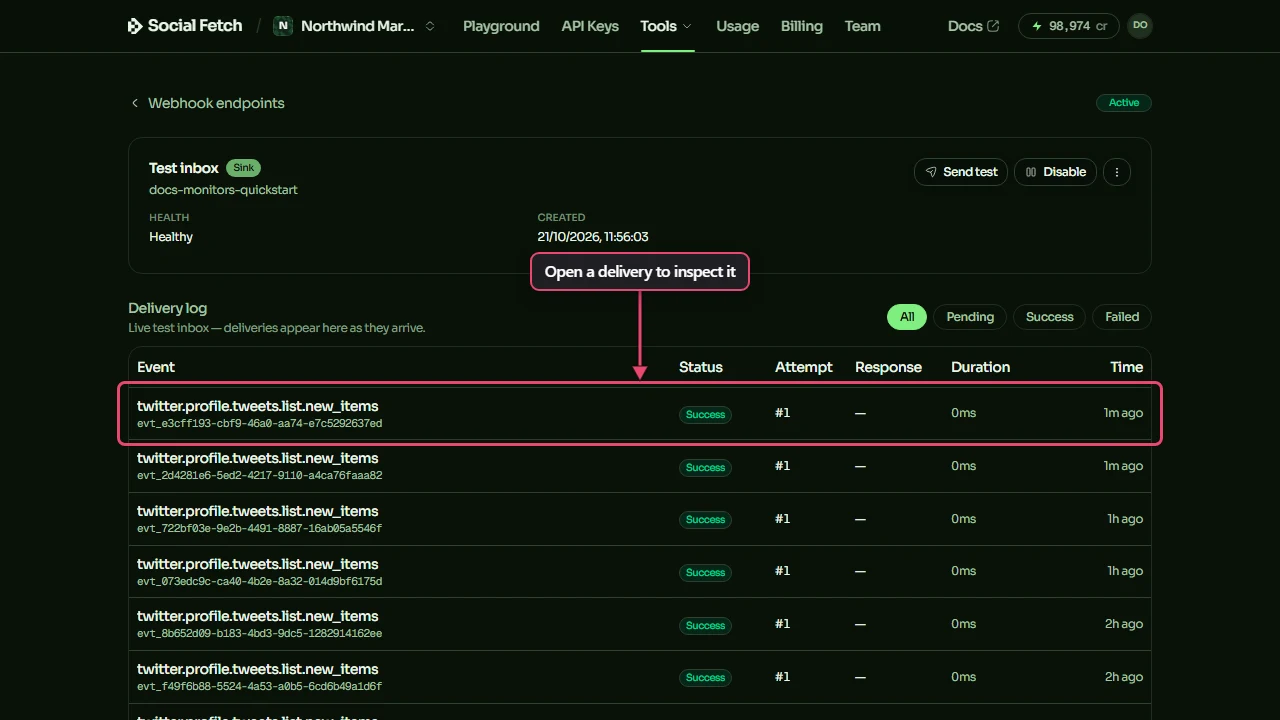The height and width of the screenshot is (720, 1280).
Task: Click the Test inbox heading
Action: point(183,168)
